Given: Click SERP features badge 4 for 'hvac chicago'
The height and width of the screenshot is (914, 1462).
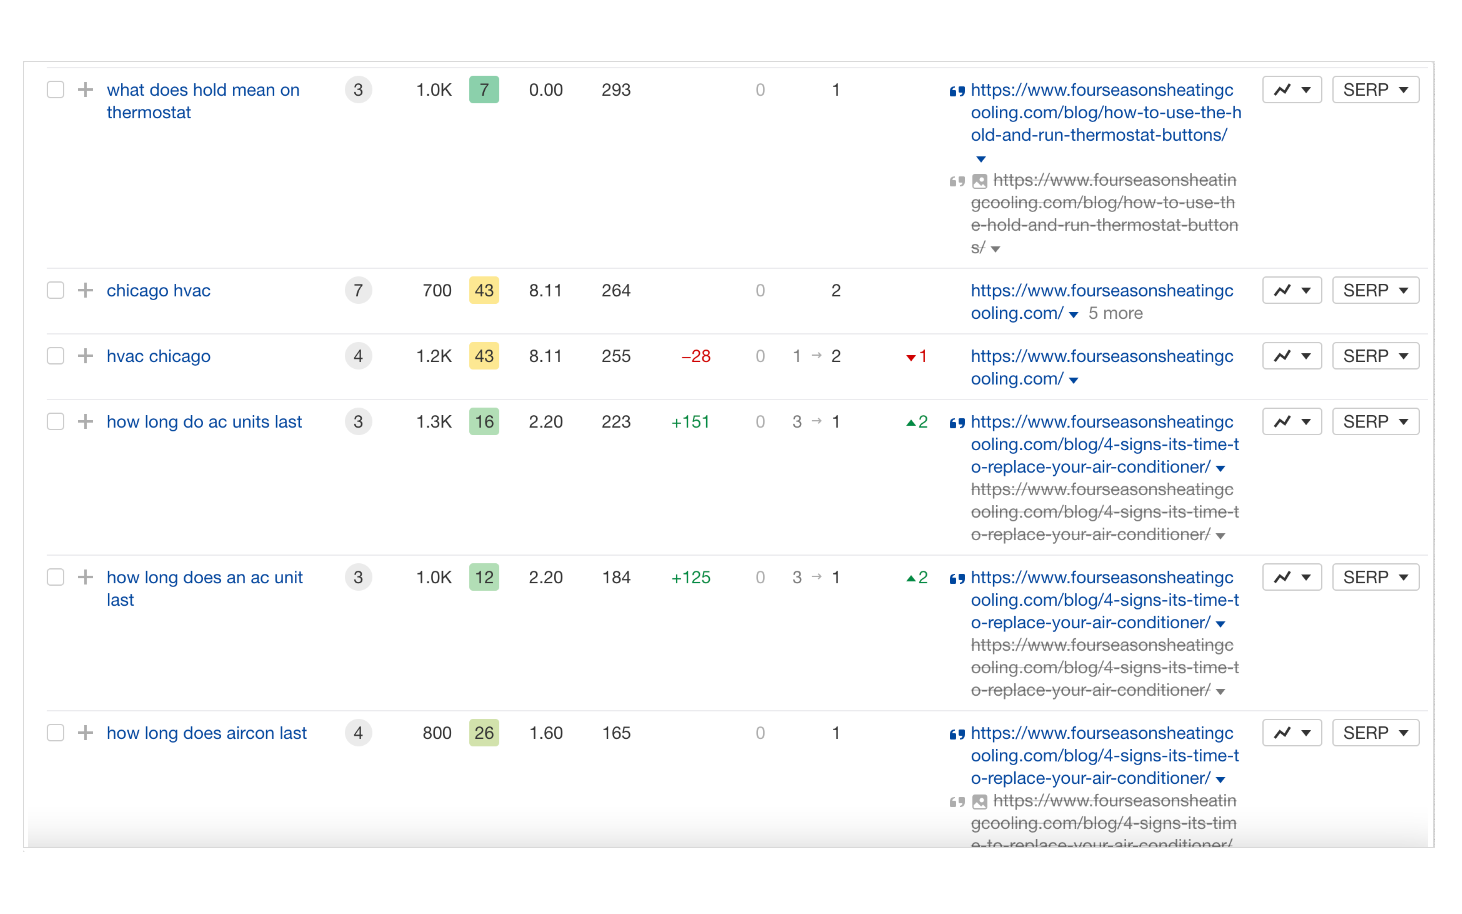Looking at the screenshot, I should pos(358,356).
